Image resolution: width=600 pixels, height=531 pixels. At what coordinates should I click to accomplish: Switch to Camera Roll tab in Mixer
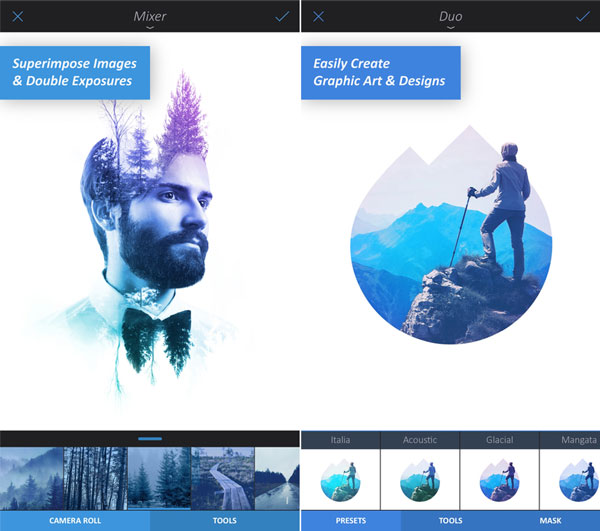click(x=75, y=521)
